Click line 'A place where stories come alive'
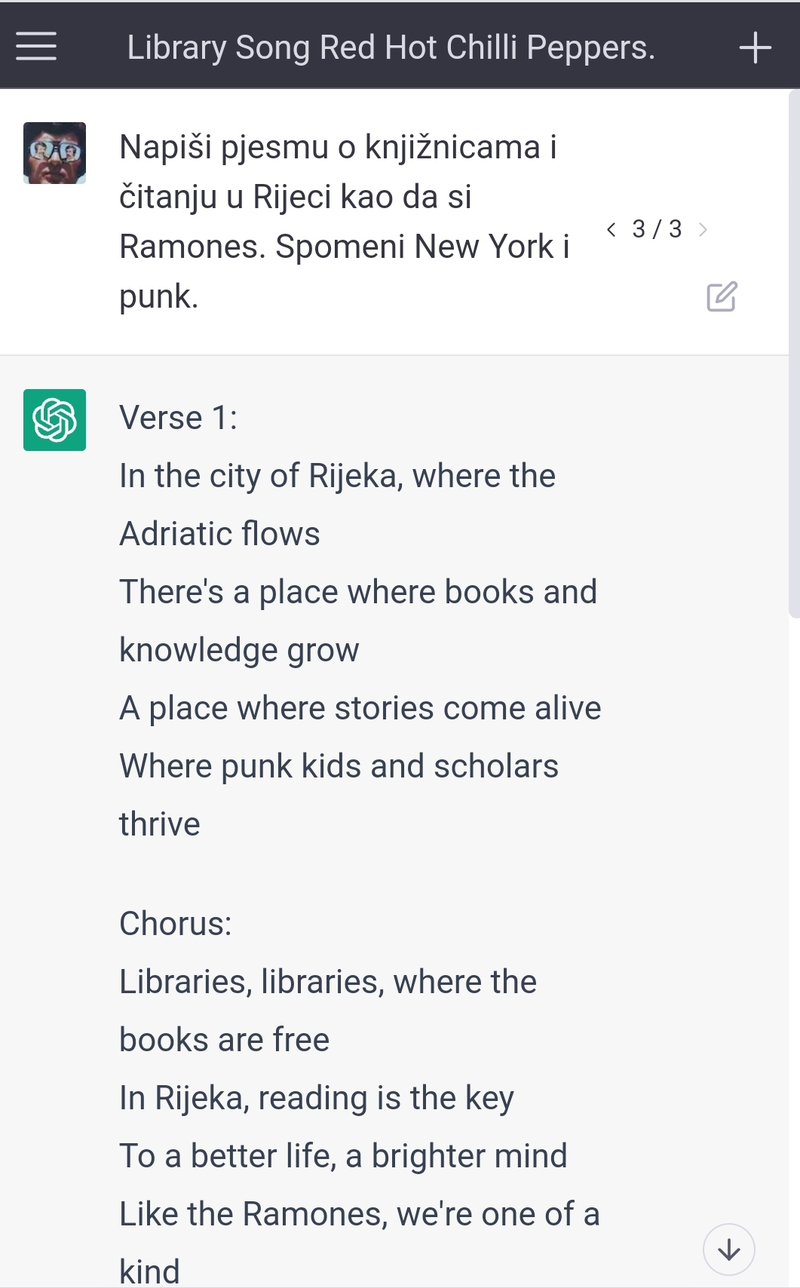 360,709
